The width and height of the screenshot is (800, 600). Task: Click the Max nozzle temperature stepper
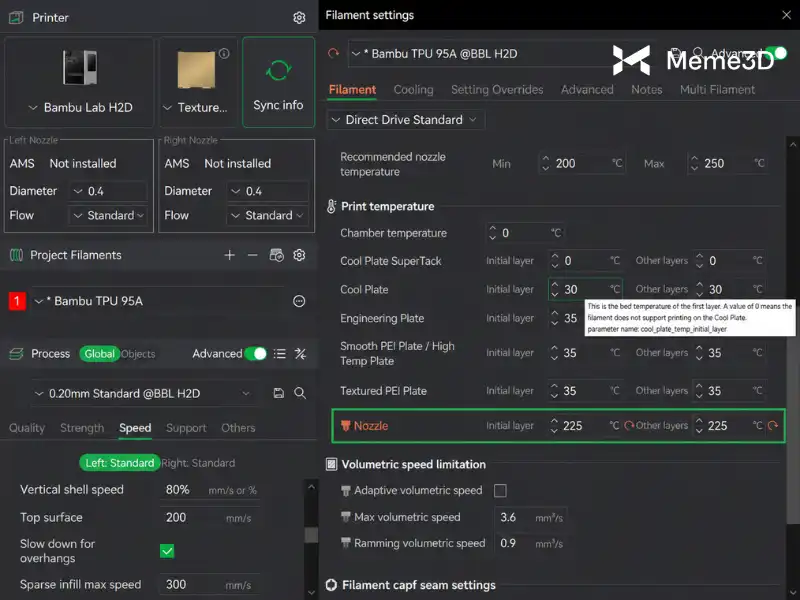(x=694, y=163)
